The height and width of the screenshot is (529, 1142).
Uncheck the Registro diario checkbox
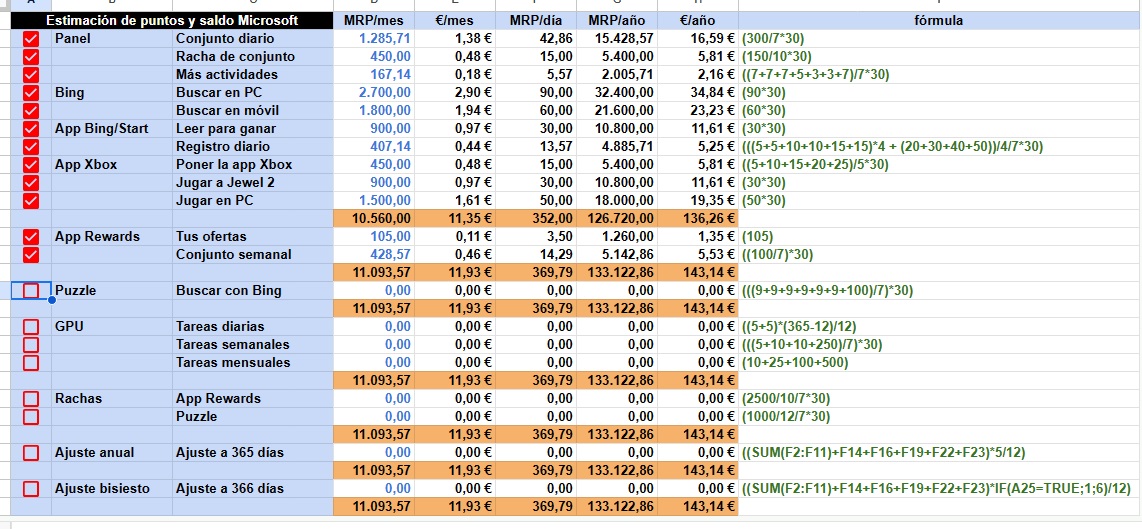pyautogui.click(x=31, y=146)
